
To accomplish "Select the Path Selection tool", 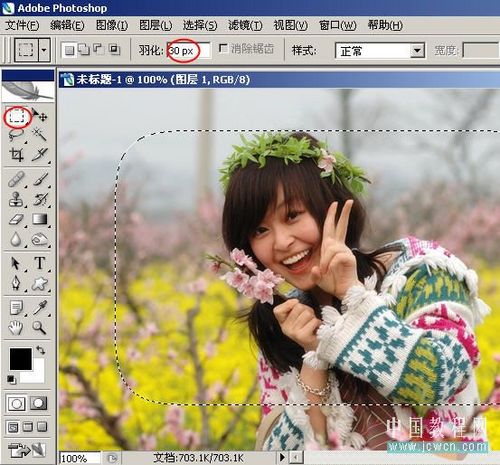I will tap(15, 263).
